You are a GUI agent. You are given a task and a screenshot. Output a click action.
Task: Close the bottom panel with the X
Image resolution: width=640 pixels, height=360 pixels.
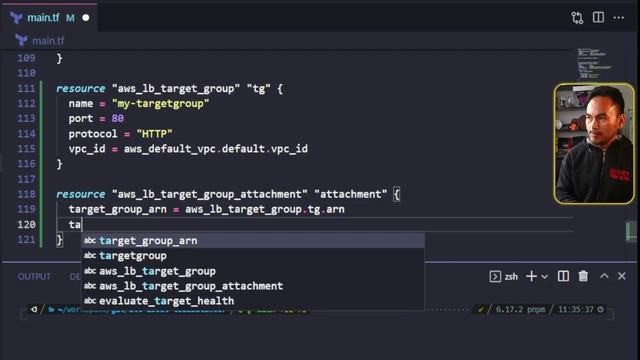(622, 276)
